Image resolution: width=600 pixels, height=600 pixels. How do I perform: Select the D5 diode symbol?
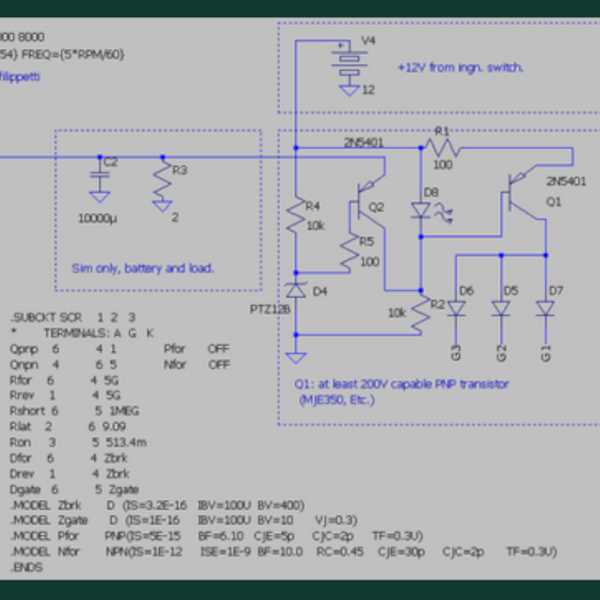coord(501,309)
